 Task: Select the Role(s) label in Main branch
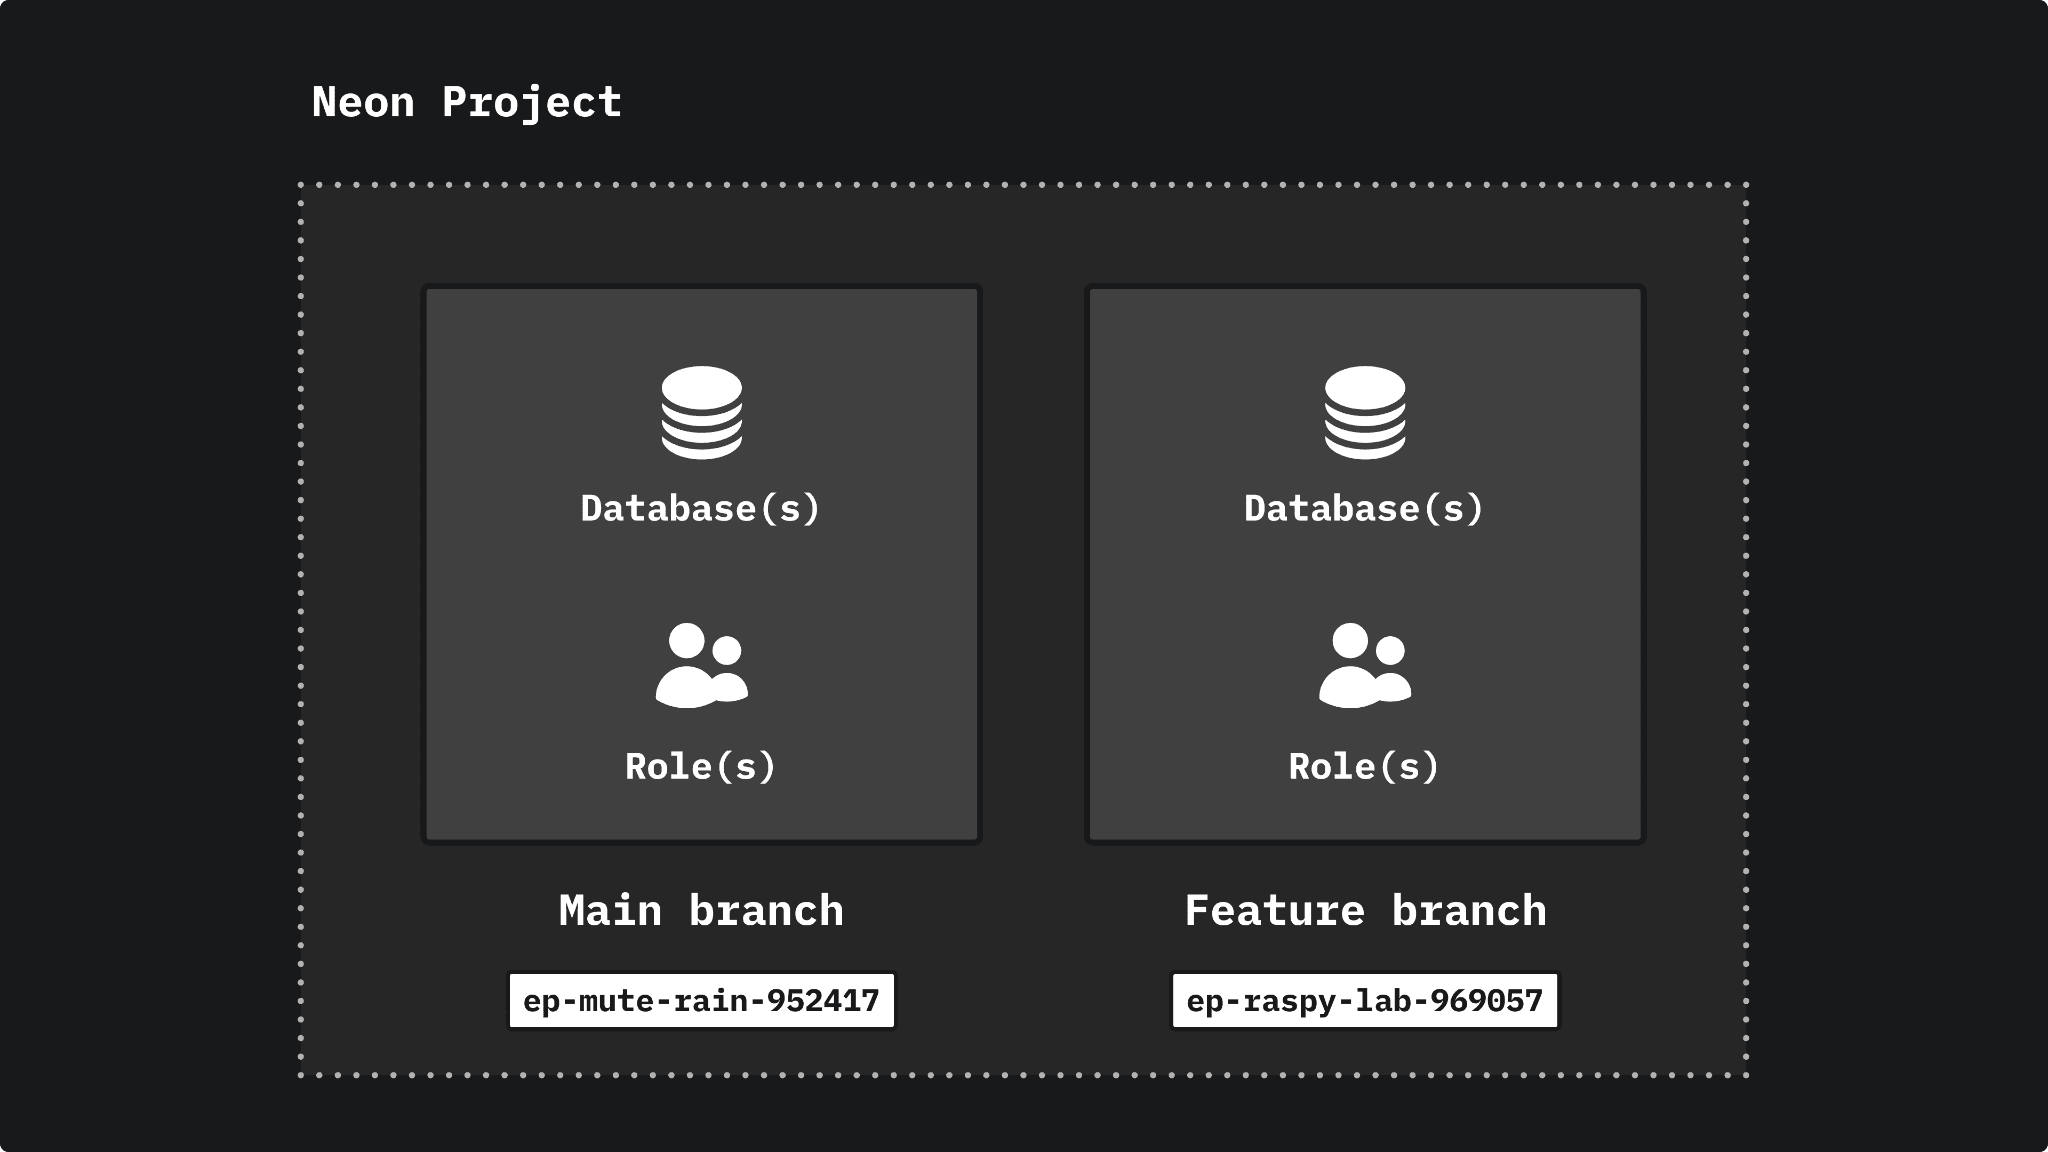700,766
